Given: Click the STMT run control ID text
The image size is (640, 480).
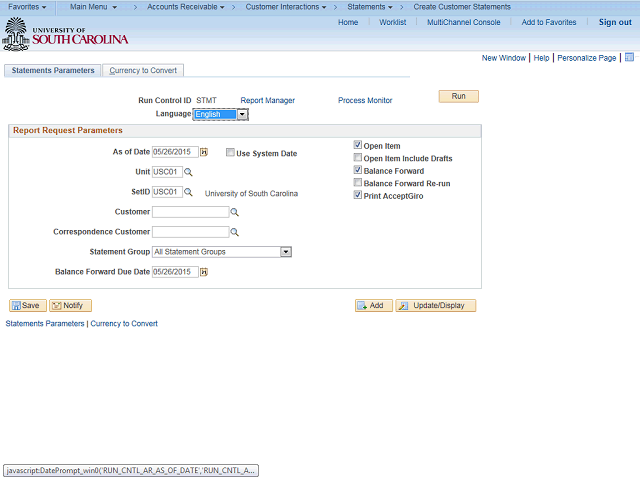Looking at the screenshot, I should tap(206, 100).
